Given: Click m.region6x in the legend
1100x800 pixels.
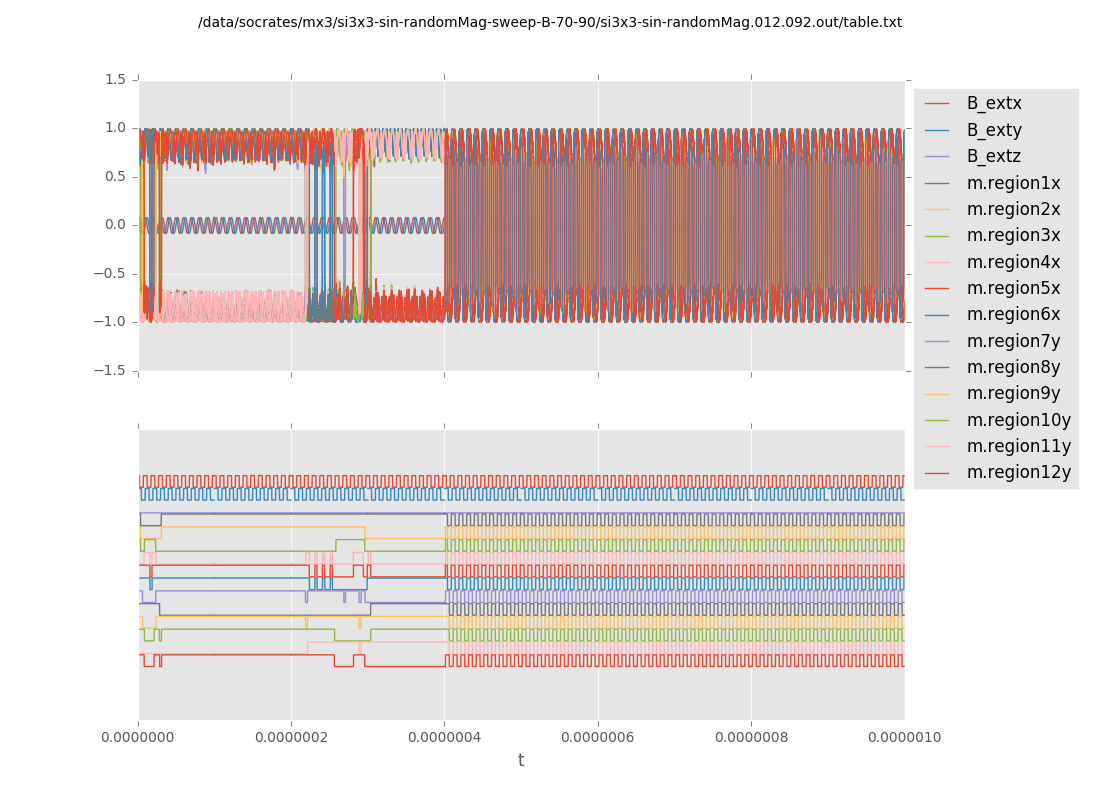Looking at the screenshot, I should [x=1013, y=314].
